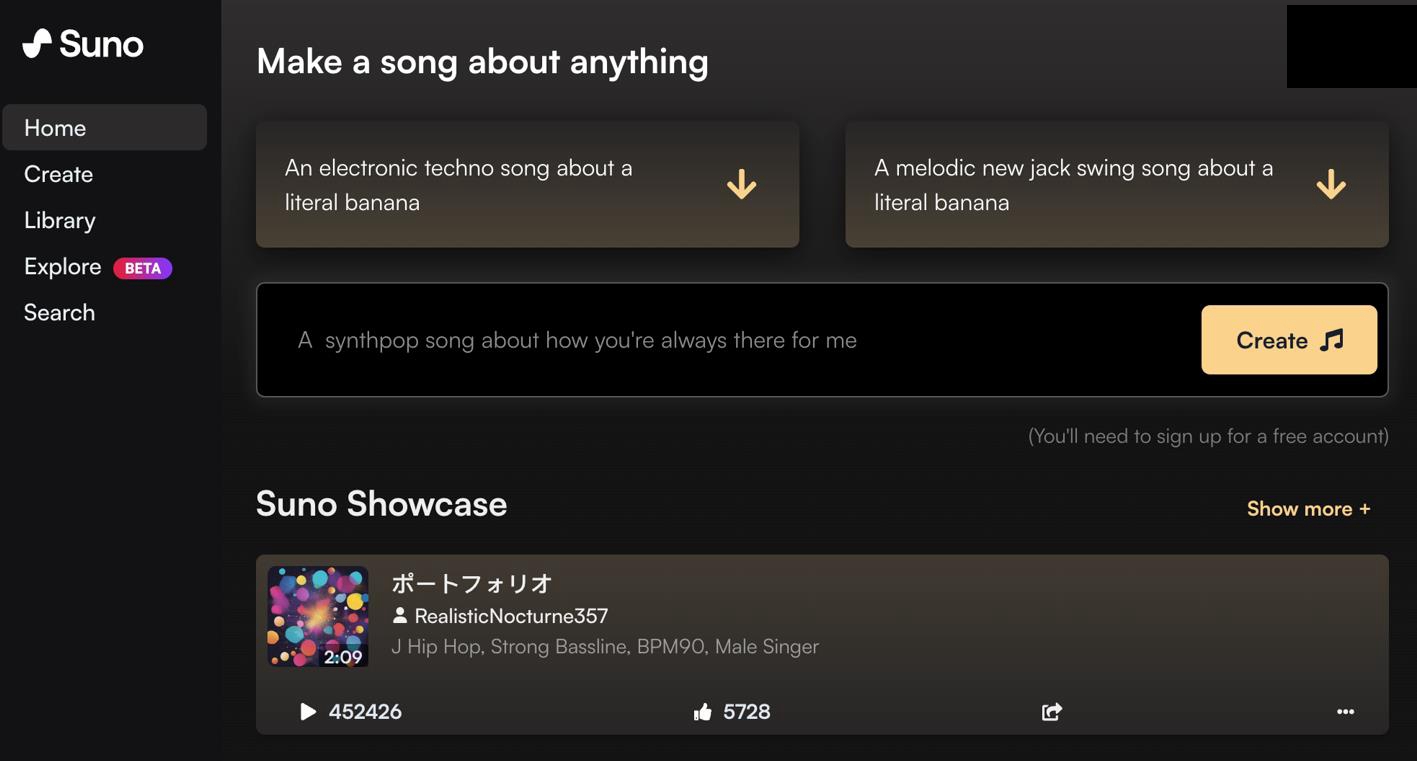
Task: Click the Suno logo icon
Action: click(x=37, y=43)
